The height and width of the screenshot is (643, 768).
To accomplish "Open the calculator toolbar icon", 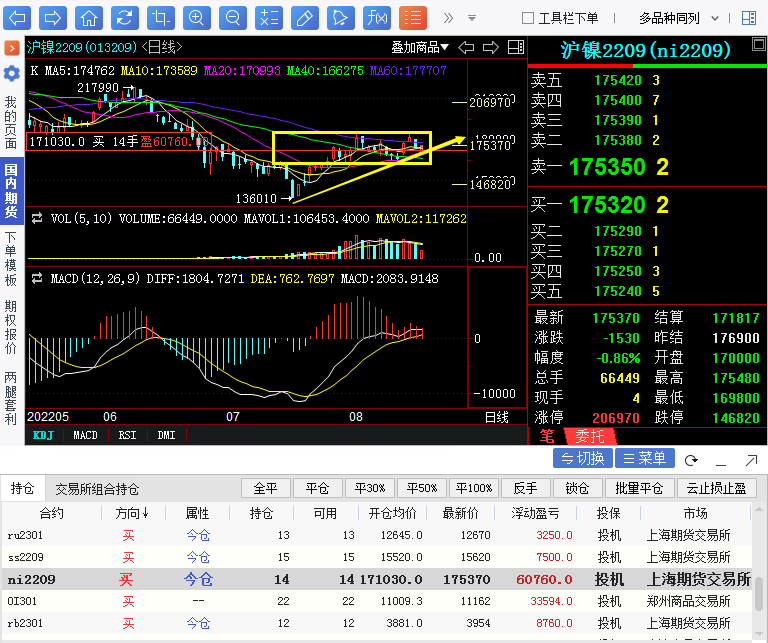I will 268,17.
